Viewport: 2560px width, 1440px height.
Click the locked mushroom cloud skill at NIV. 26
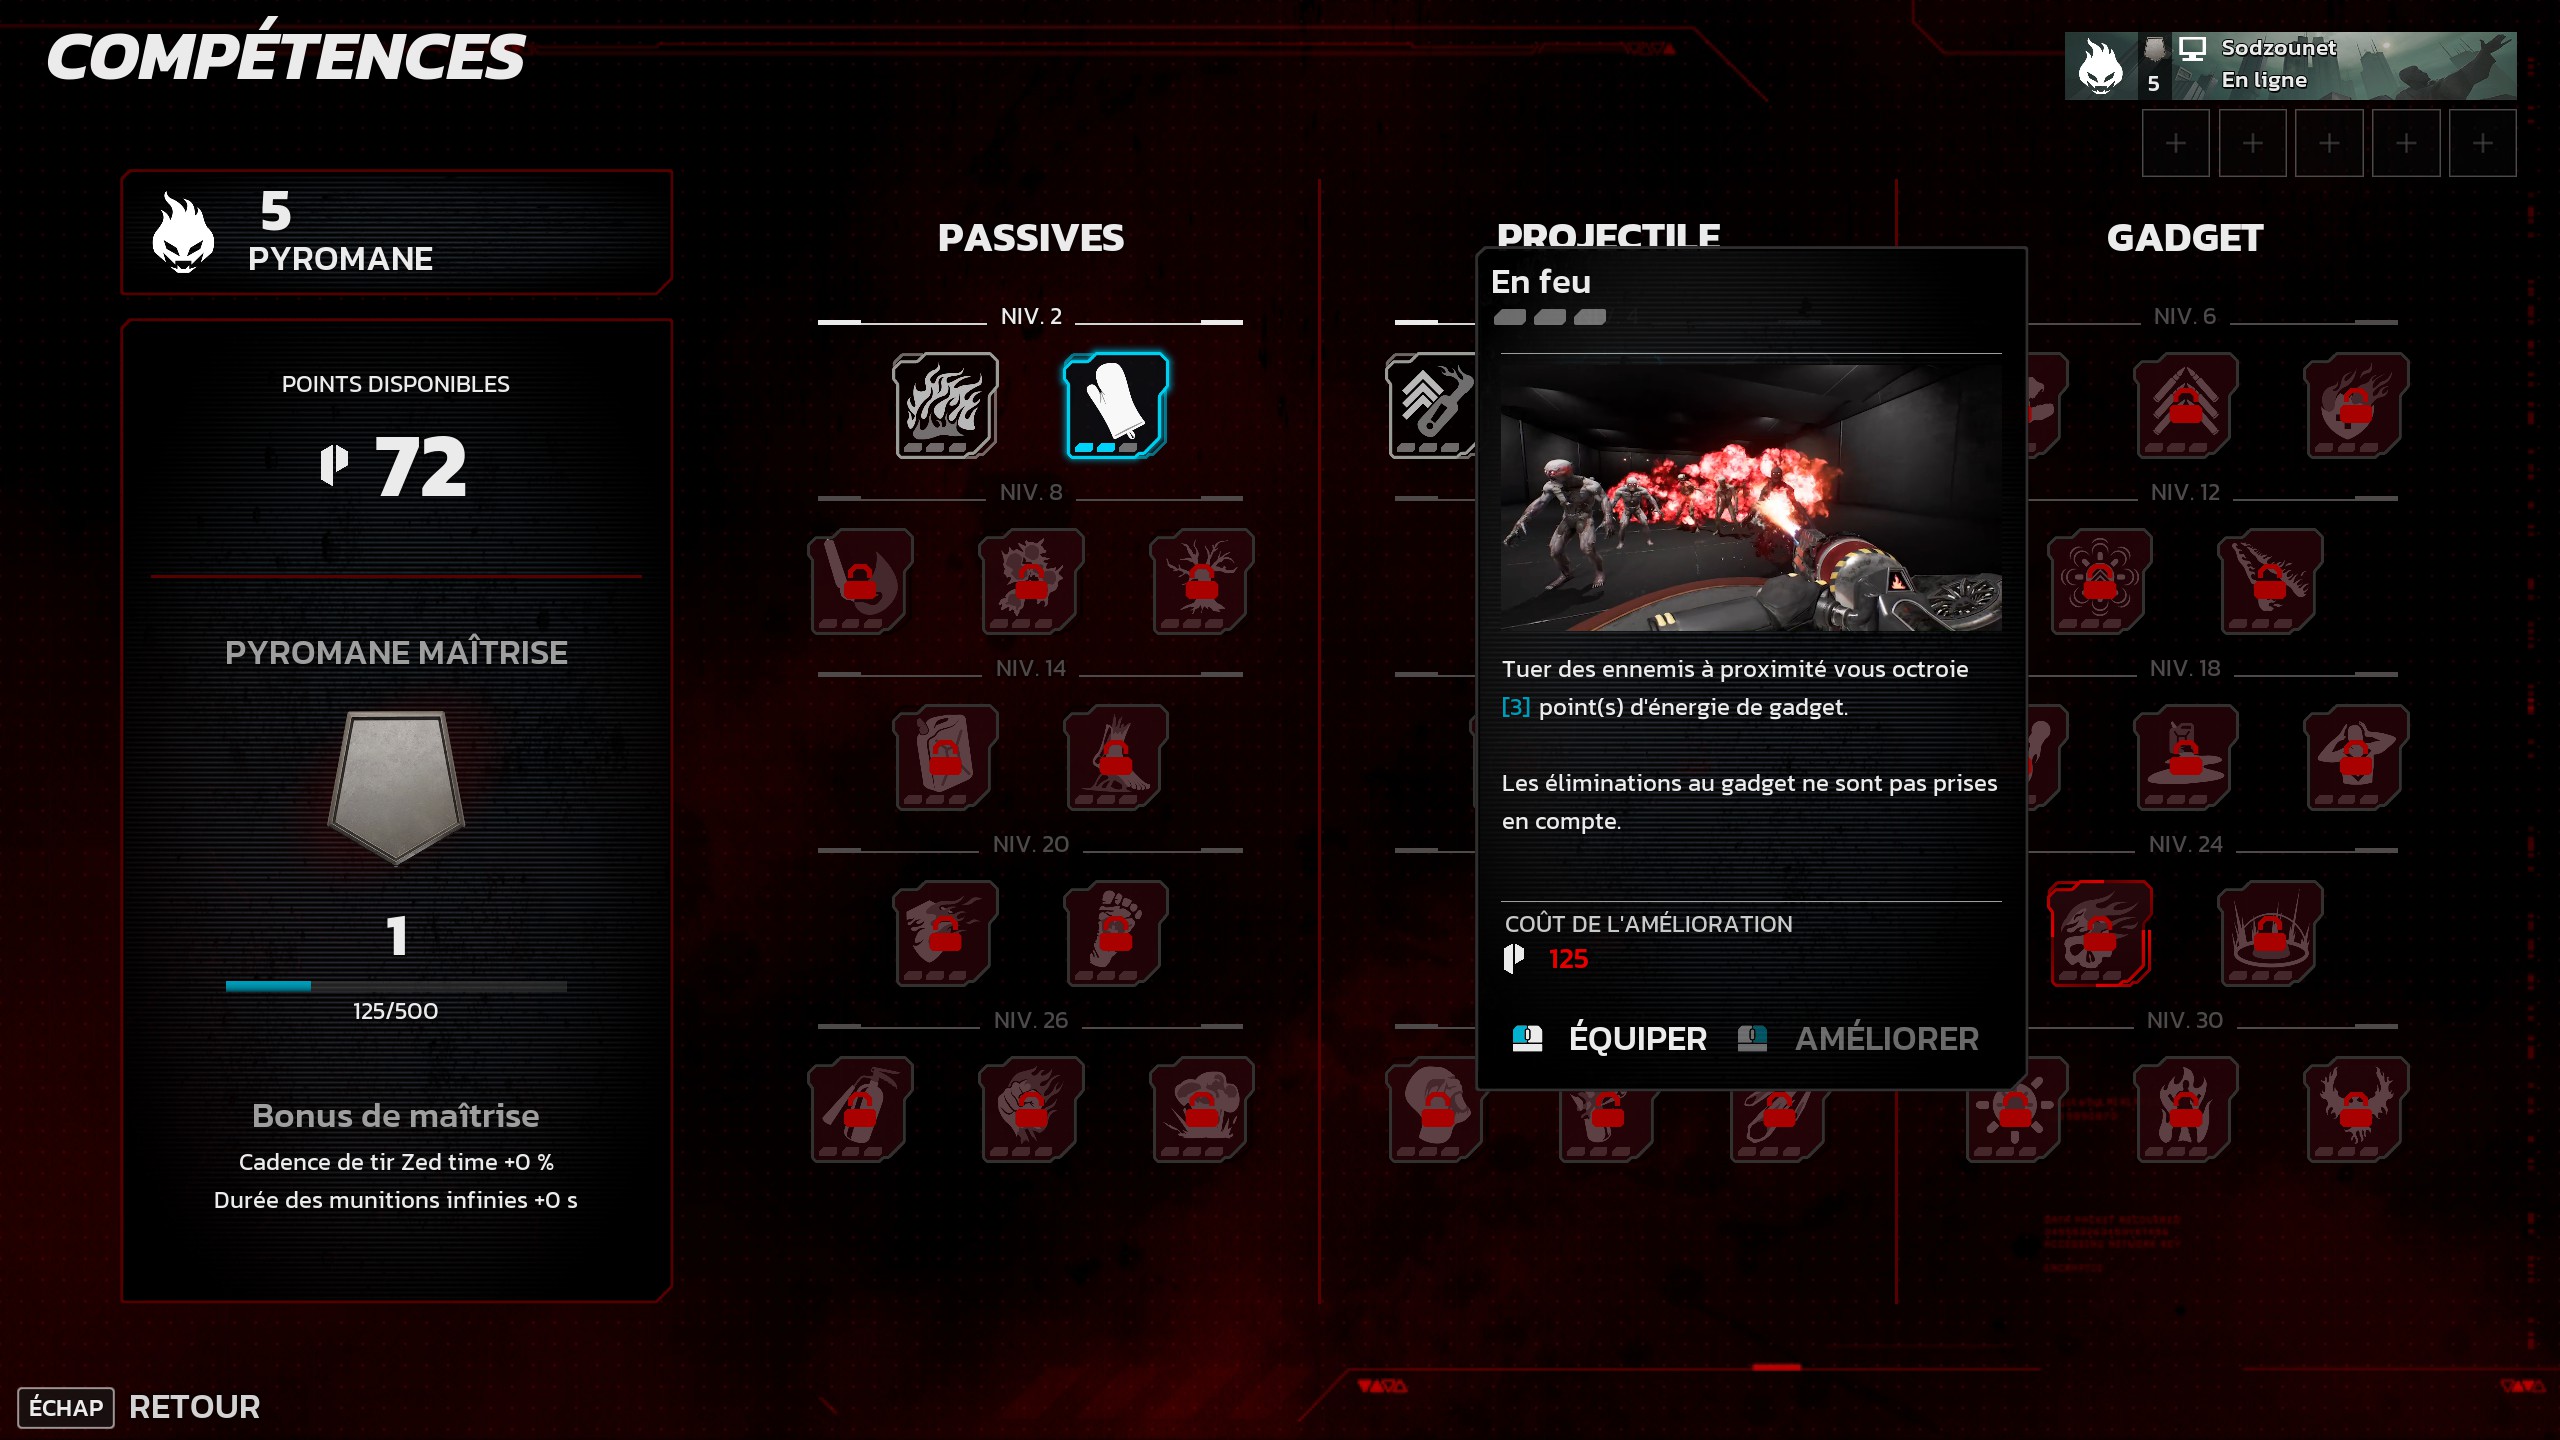pyautogui.click(x=1201, y=1109)
